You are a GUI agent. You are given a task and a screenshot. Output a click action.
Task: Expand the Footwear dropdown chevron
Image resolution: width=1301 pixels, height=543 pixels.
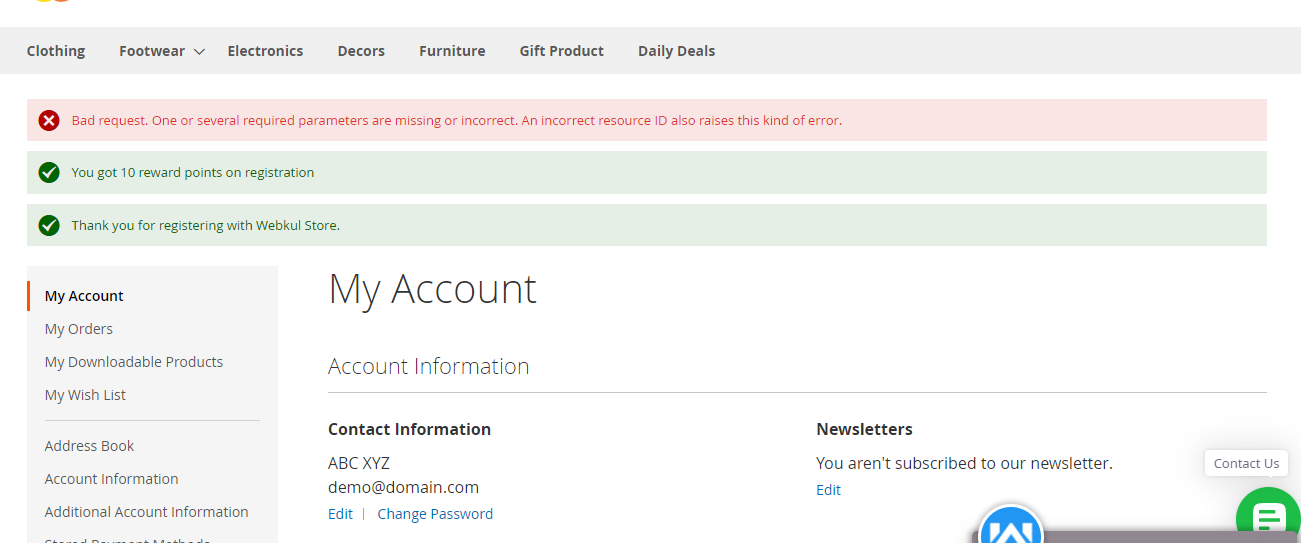199,52
